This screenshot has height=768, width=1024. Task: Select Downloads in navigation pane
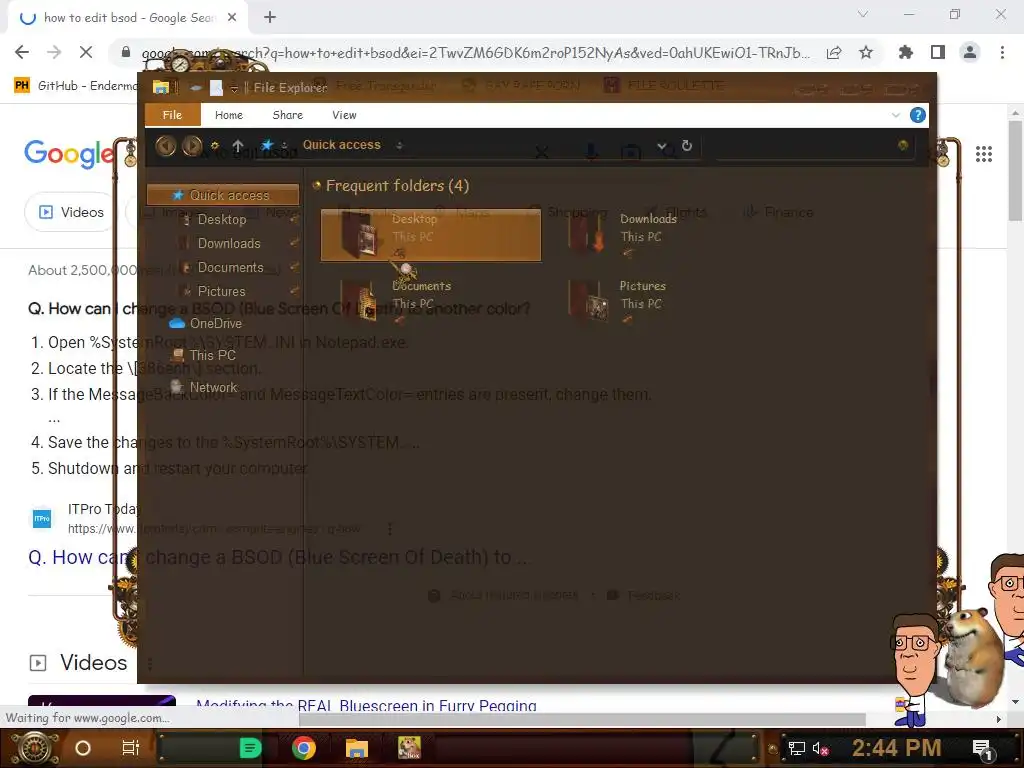click(229, 244)
